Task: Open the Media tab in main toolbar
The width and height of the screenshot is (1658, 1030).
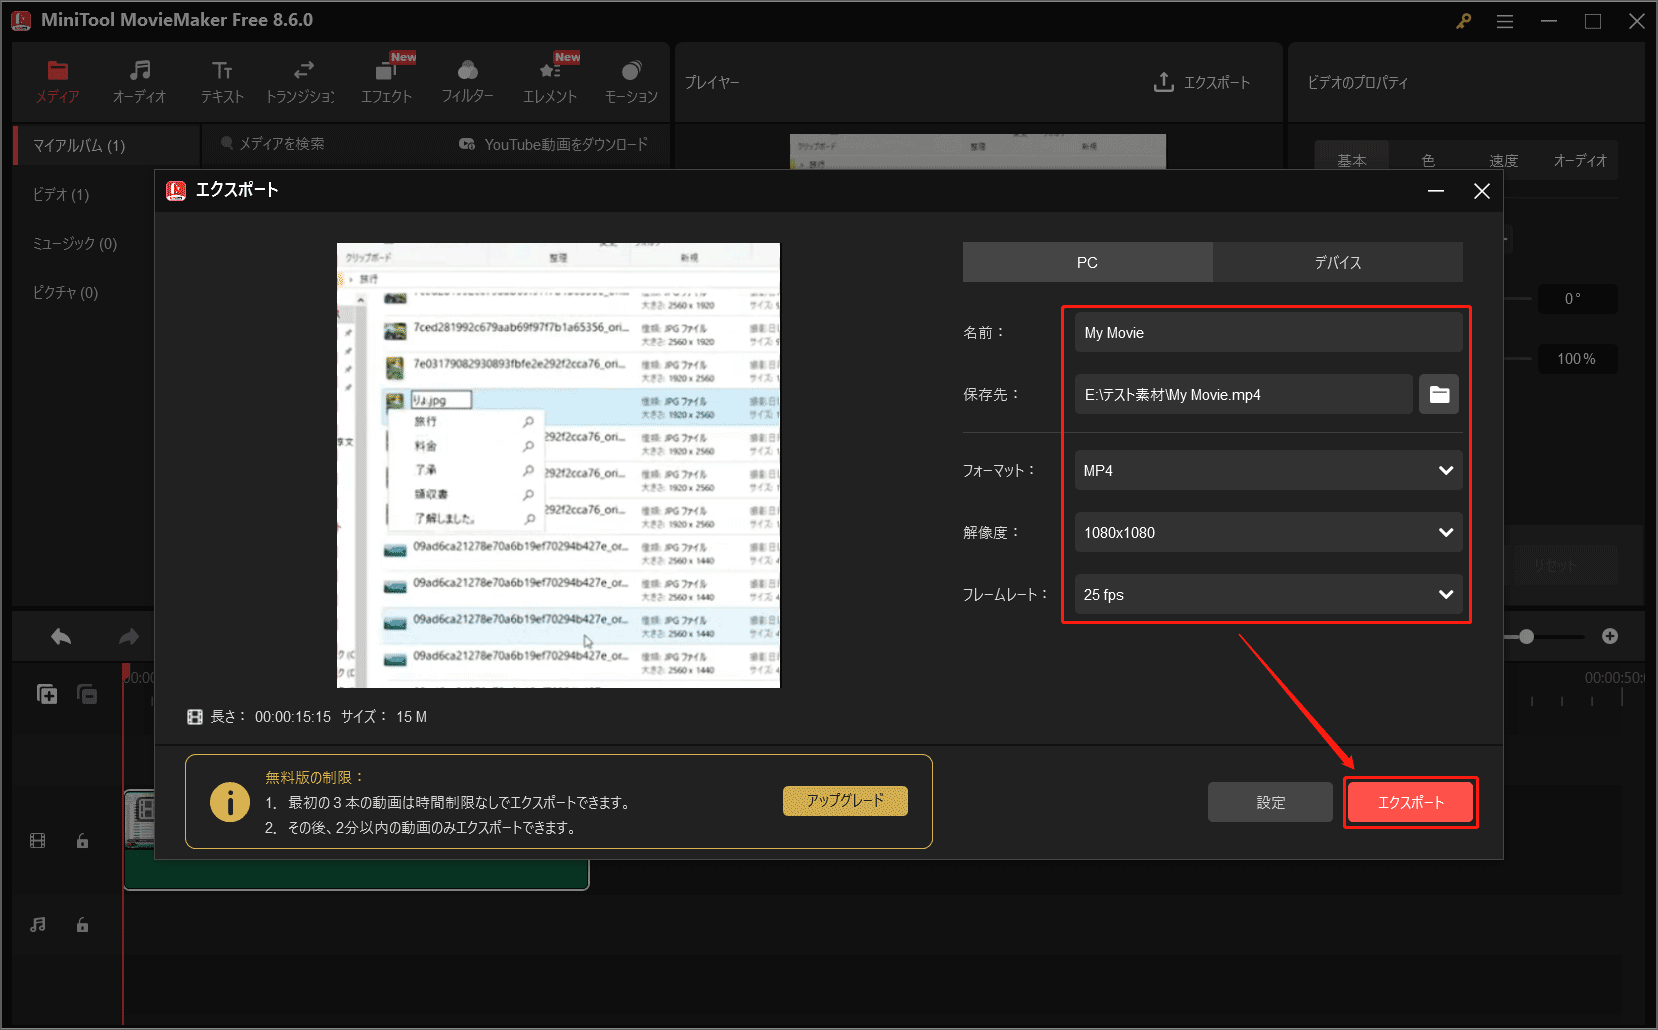Action: click(57, 81)
